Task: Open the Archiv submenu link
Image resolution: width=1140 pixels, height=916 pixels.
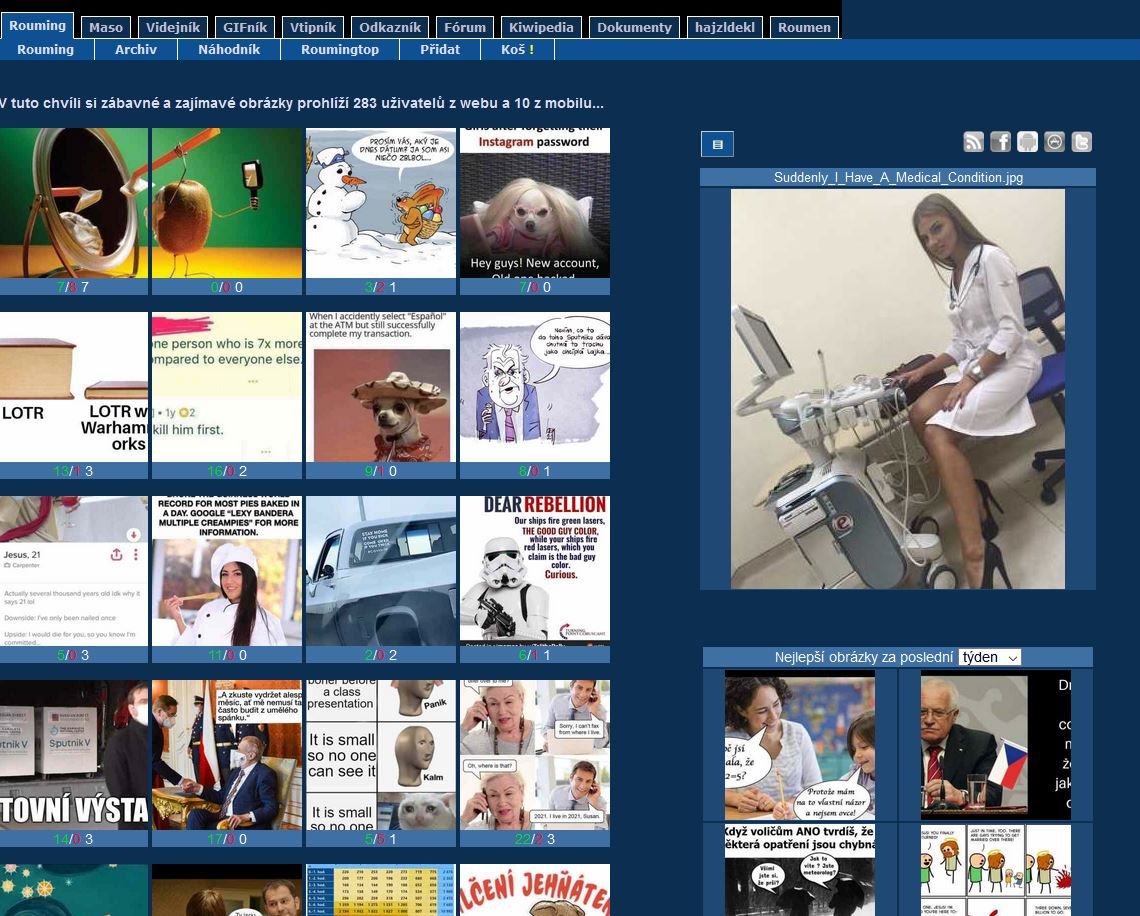Action: pos(136,49)
